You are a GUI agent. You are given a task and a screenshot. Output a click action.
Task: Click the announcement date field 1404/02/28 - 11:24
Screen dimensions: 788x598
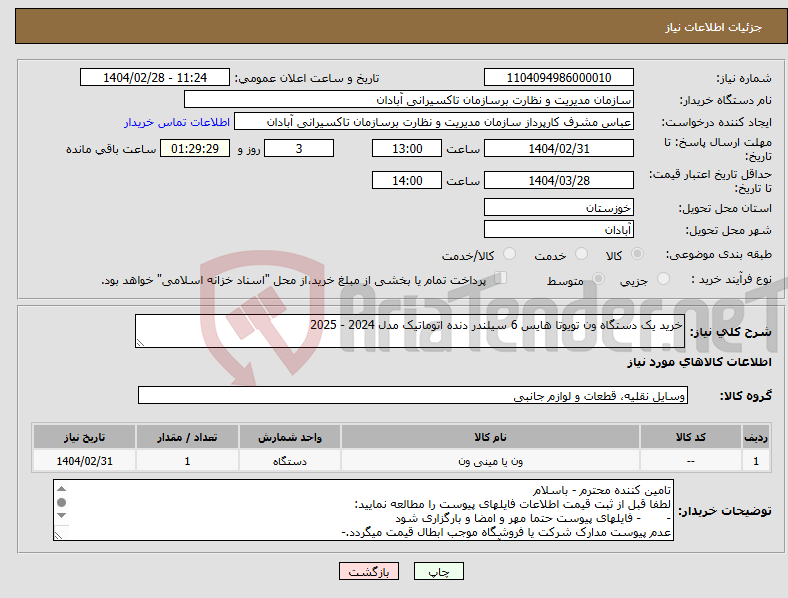155,78
